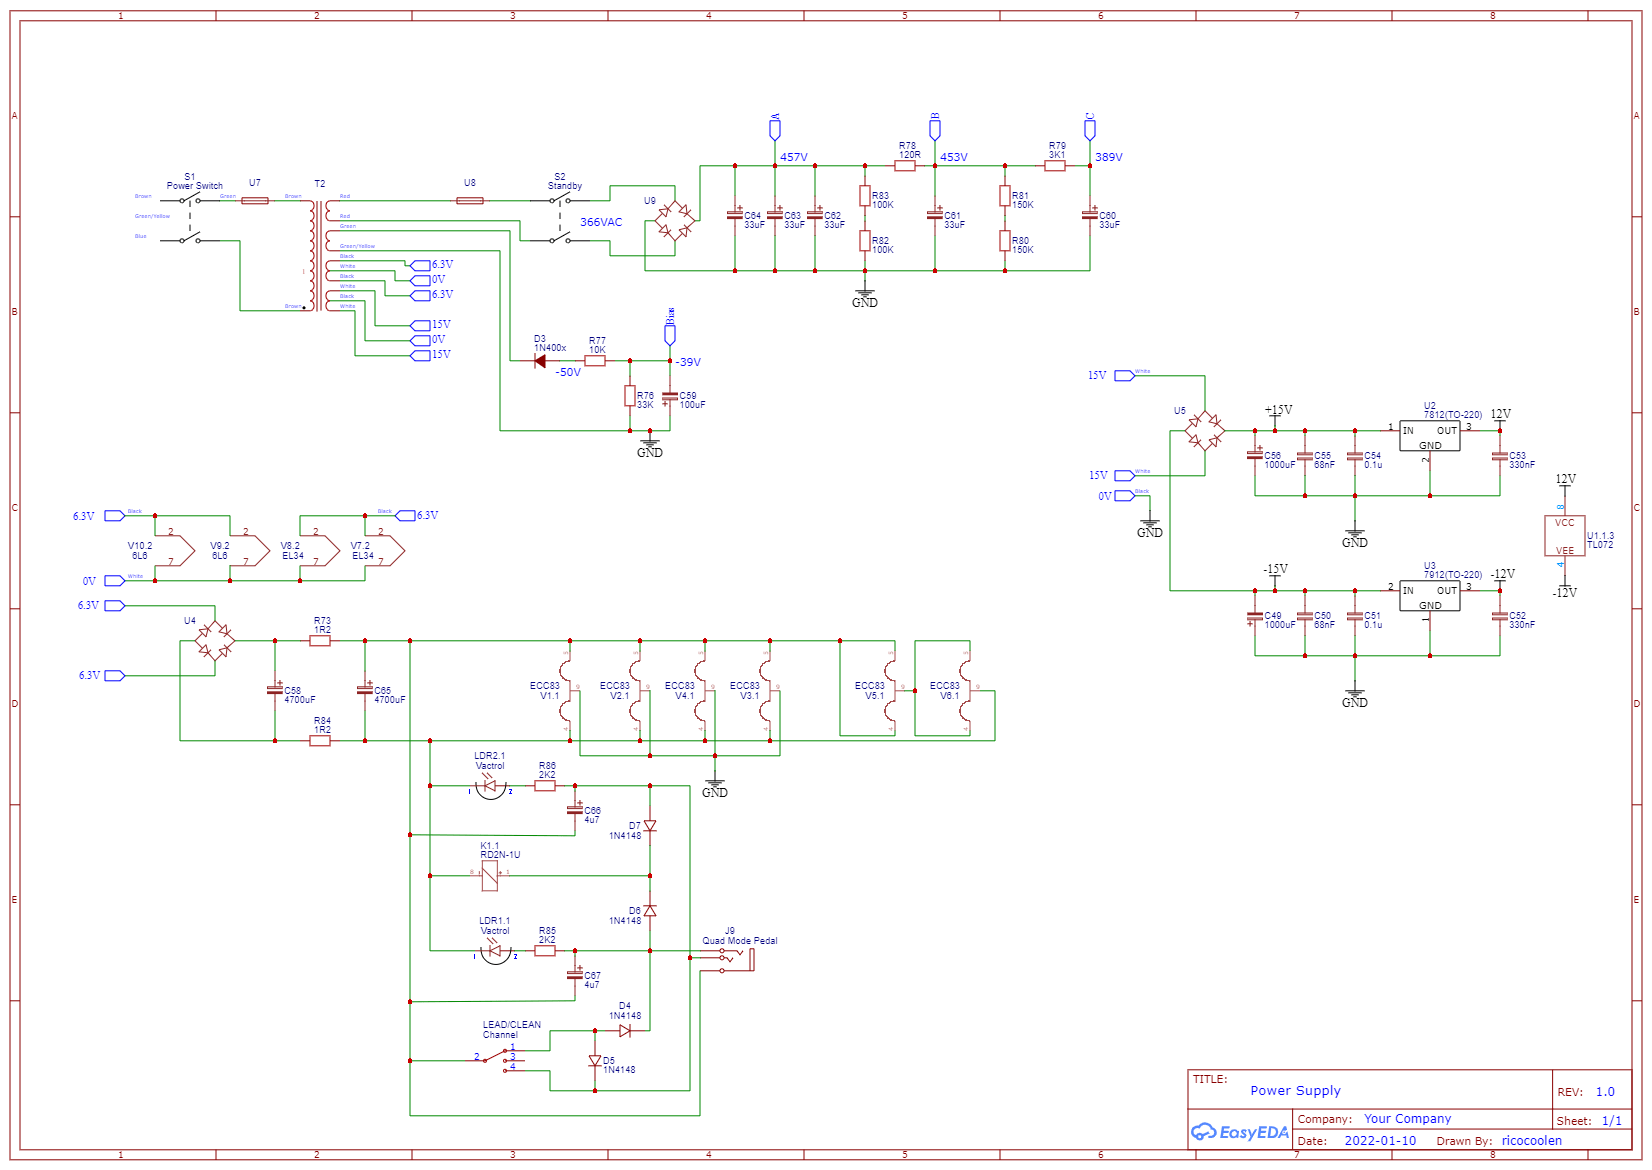Select the net port flag above 389V
This screenshot has height=1170, width=1652.
coord(1090,129)
